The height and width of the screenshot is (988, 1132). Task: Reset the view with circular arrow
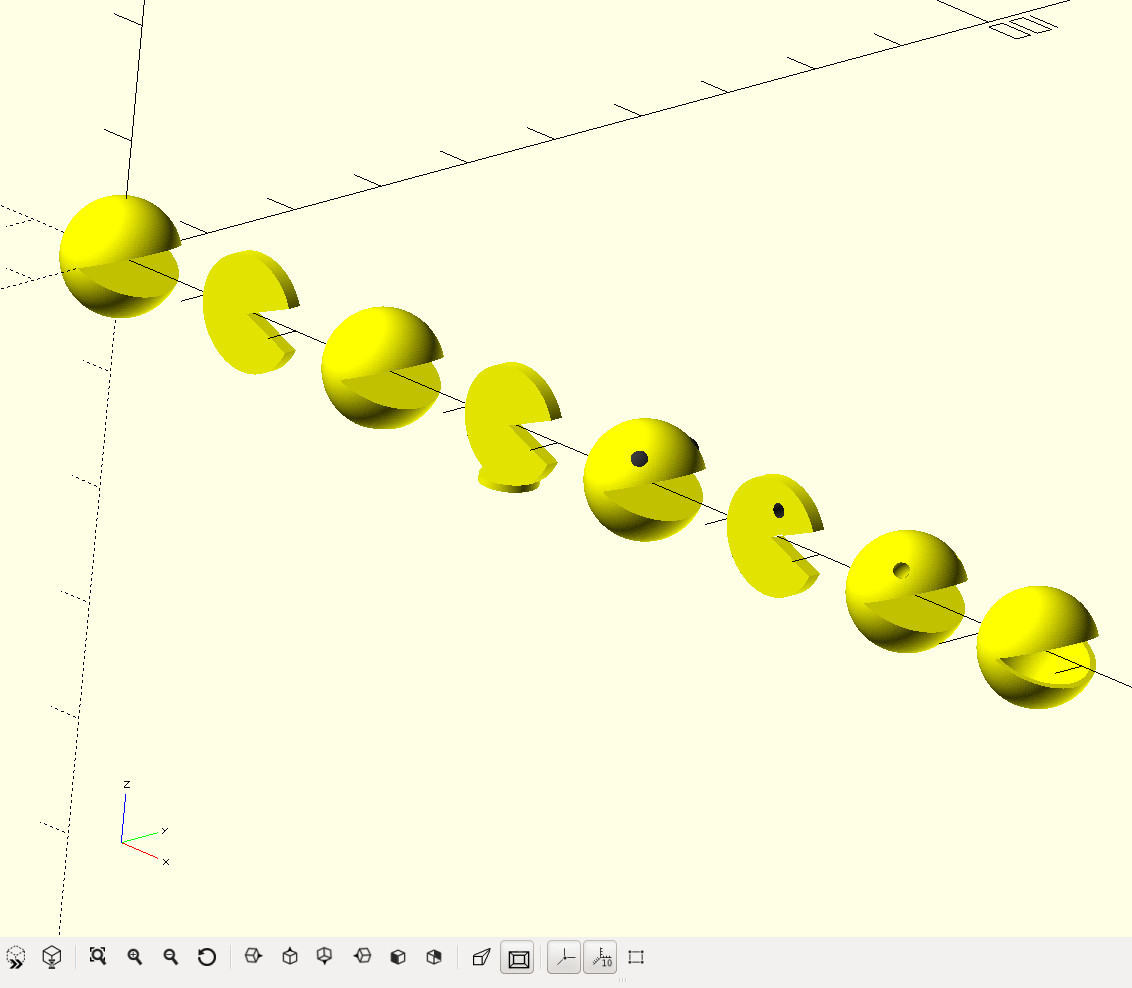tap(206, 957)
